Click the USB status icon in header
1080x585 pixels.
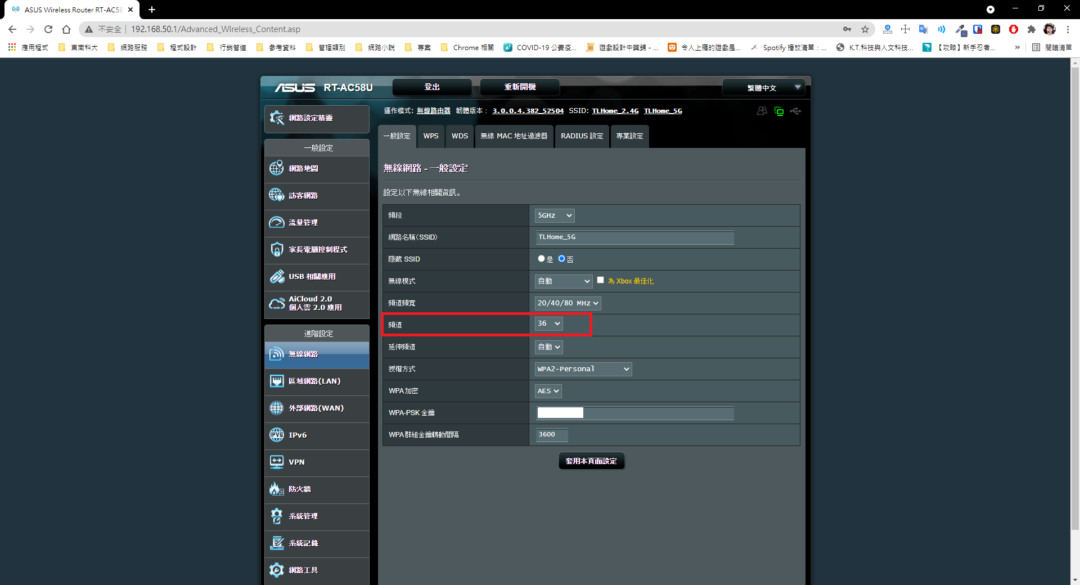click(x=796, y=111)
